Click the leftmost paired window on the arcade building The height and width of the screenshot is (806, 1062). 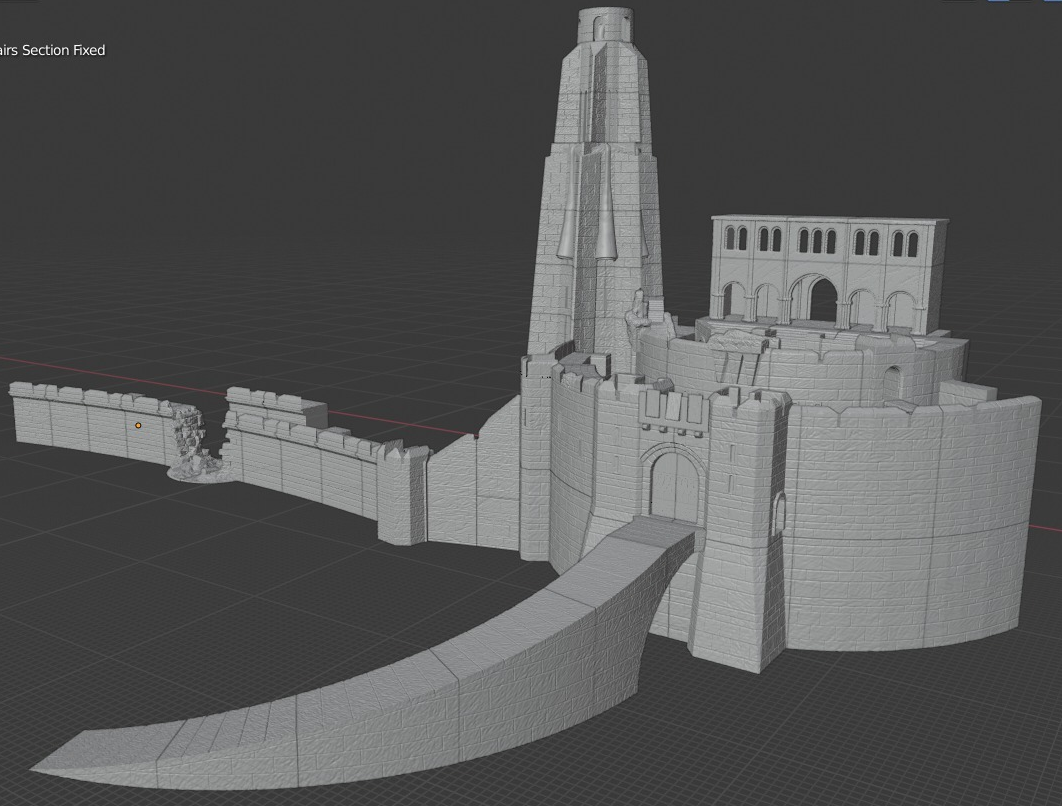pyautogui.click(x=735, y=238)
